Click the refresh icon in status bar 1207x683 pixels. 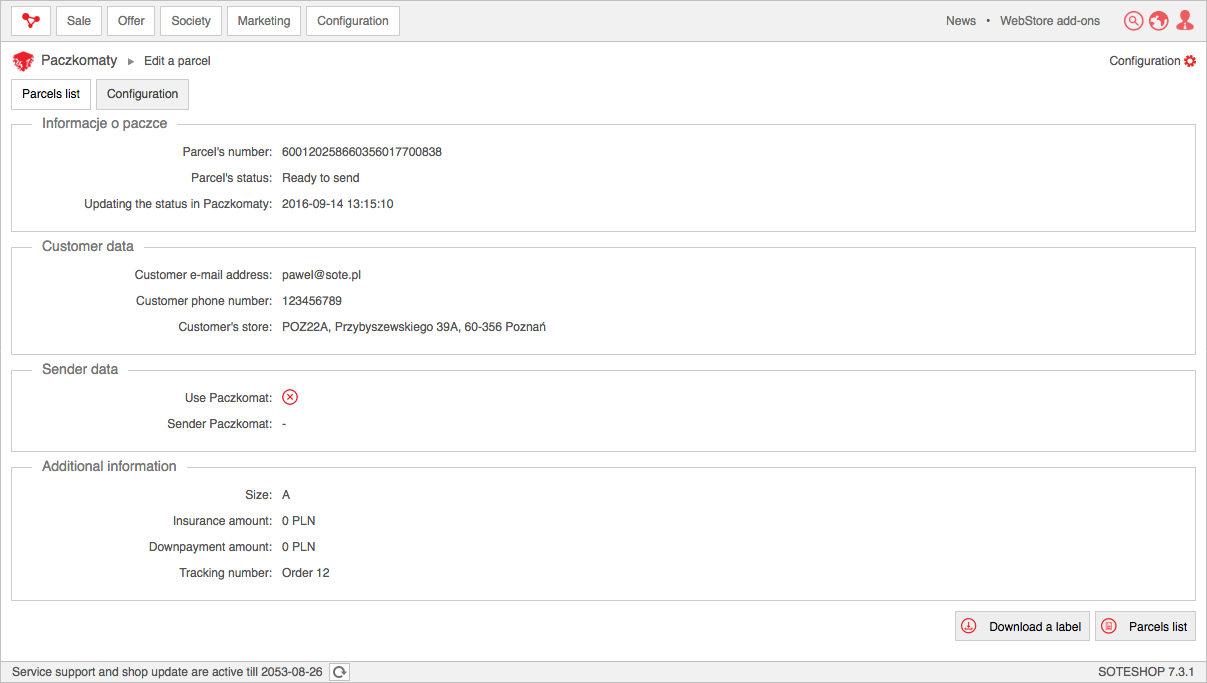pyautogui.click(x=339, y=672)
